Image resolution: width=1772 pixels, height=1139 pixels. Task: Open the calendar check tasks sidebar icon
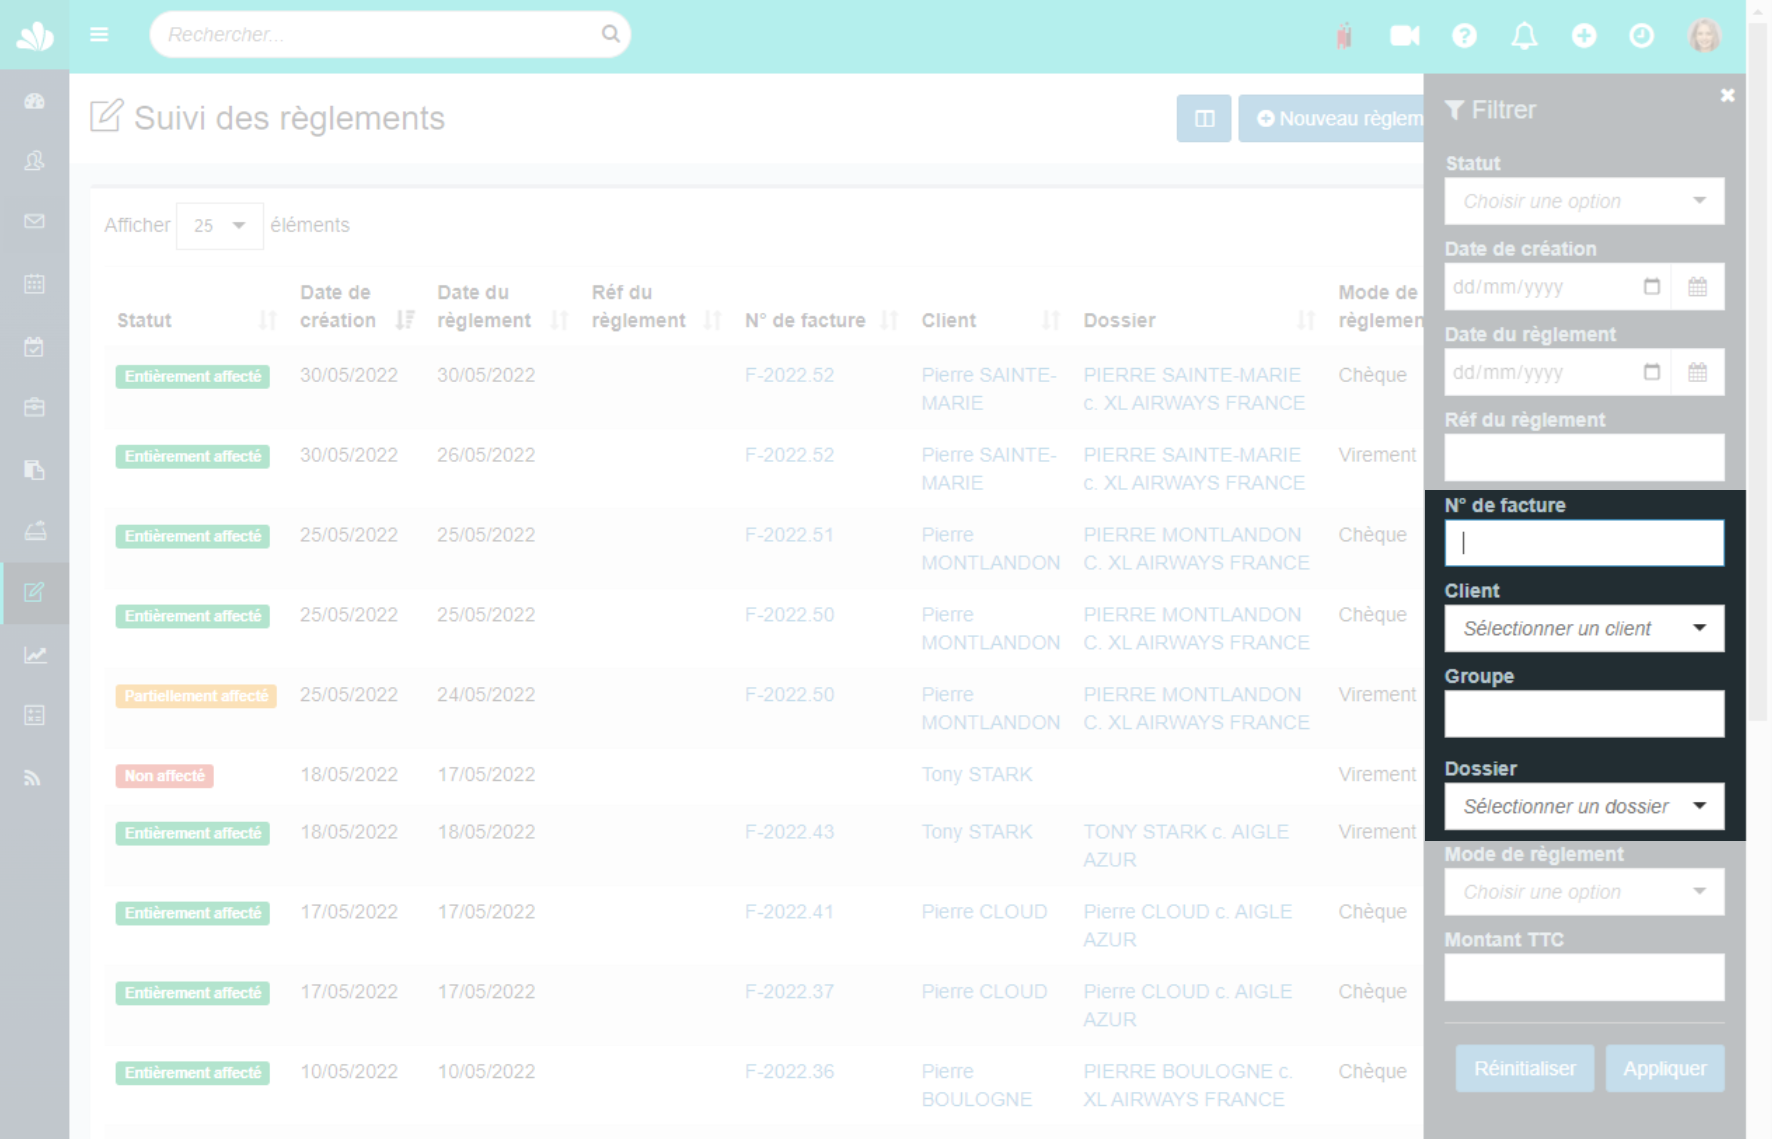click(x=35, y=347)
